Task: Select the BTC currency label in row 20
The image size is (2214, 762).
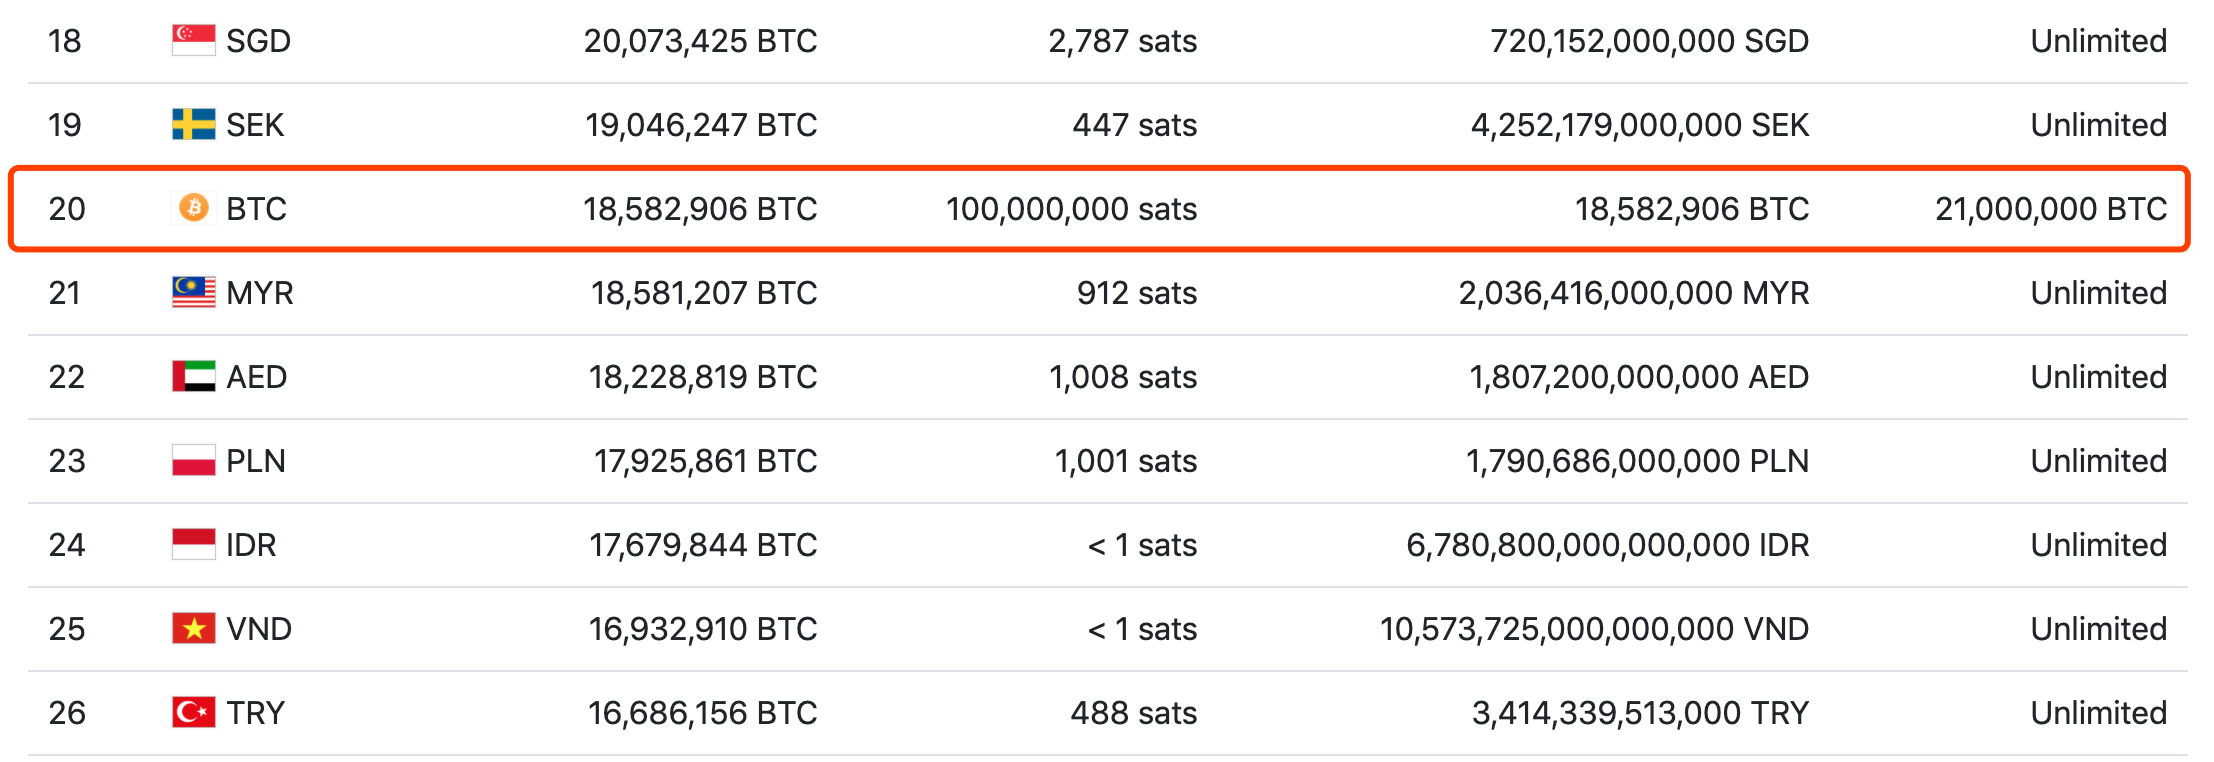Action: tap(256, 208)
